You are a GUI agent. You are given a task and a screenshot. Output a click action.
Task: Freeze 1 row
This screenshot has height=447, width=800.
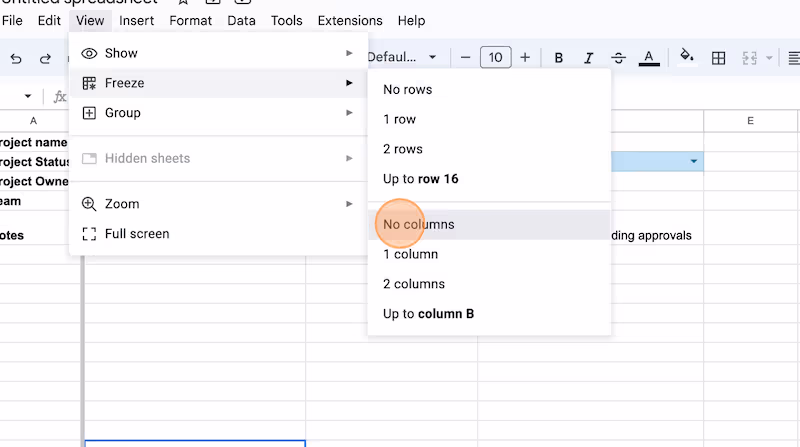coord(489,119)
